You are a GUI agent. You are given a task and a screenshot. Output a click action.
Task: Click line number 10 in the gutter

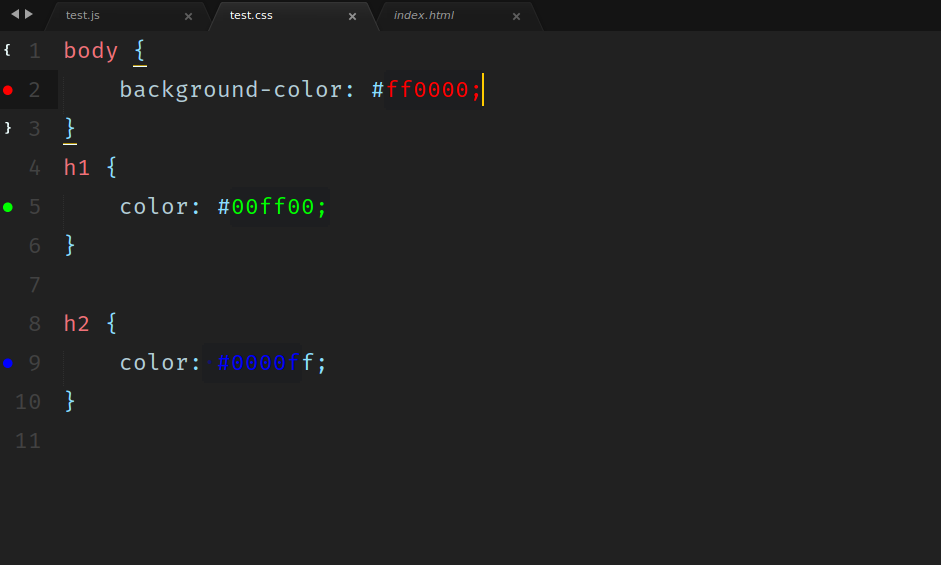click(28, 402)
